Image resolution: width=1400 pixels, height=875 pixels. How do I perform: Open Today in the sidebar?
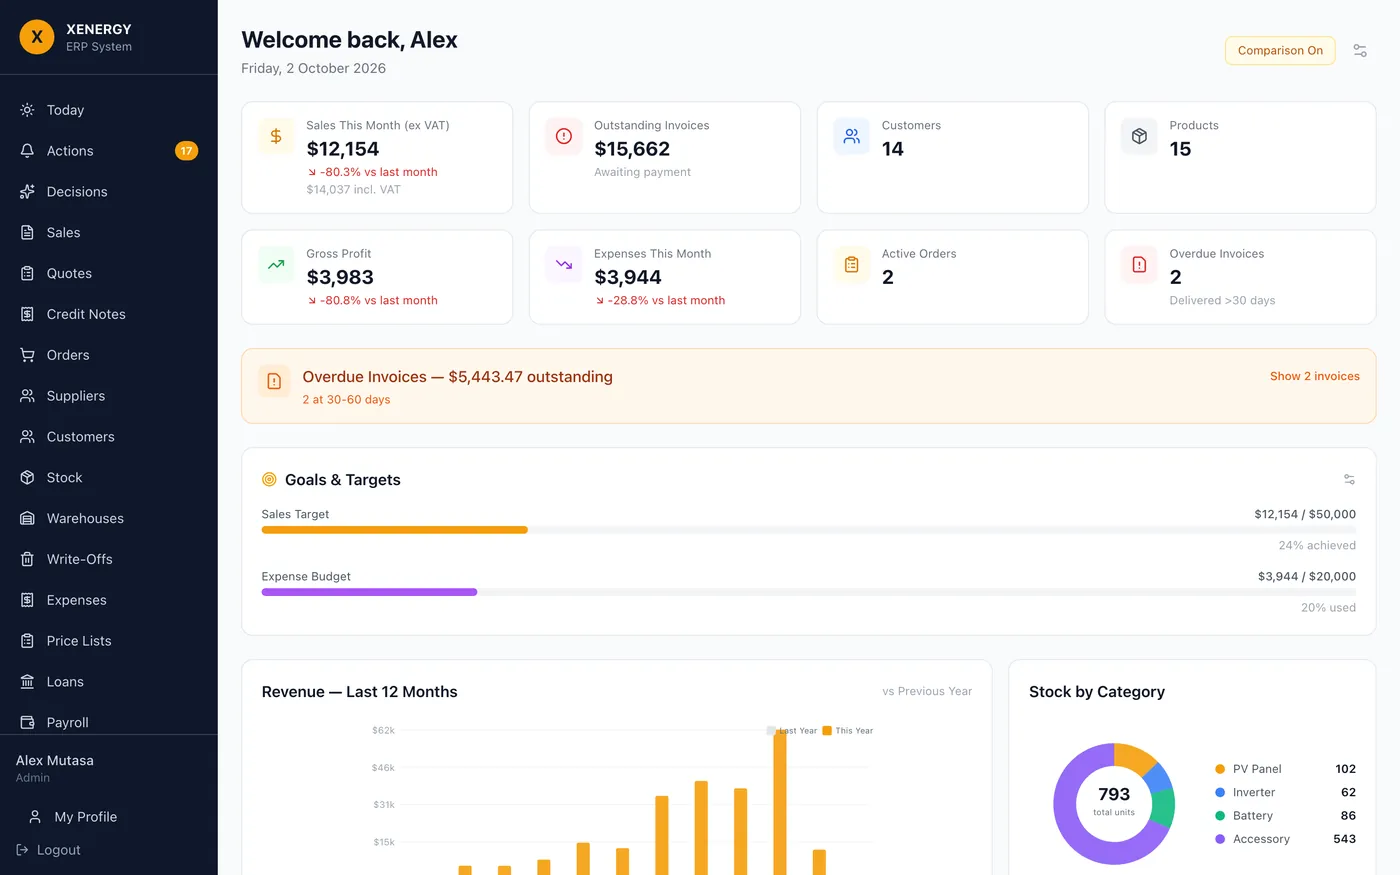109,110
